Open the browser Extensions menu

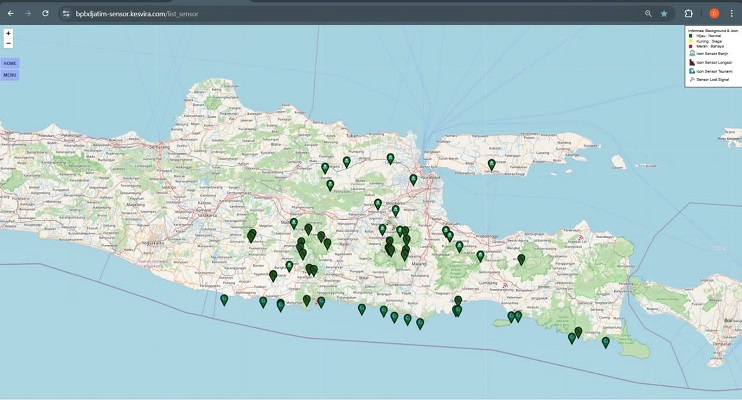tap(689, 13)
